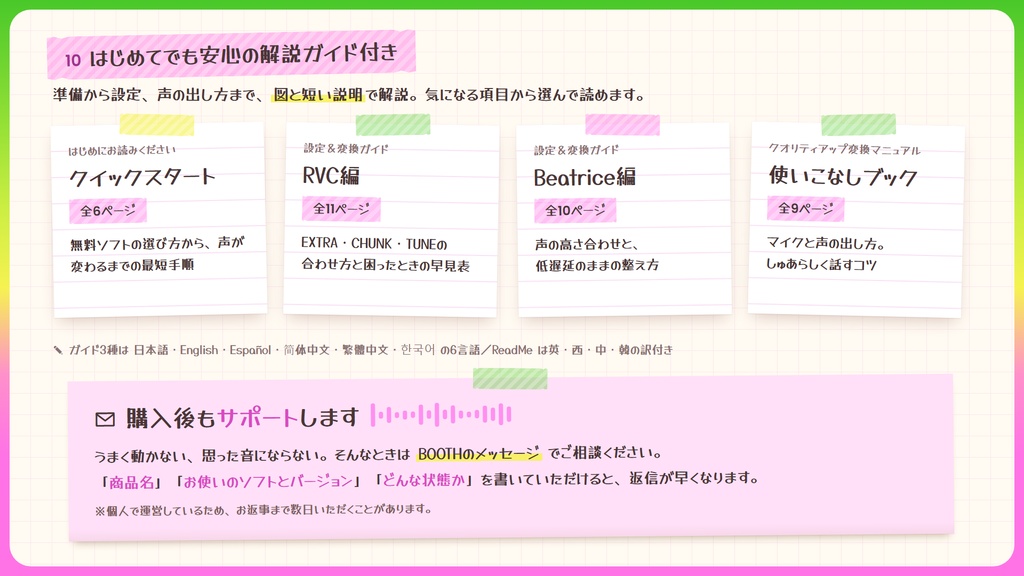Screen dimensions: 1024x576
Task: Click the 全11ページ badge
Action: (x=341, y=208)
